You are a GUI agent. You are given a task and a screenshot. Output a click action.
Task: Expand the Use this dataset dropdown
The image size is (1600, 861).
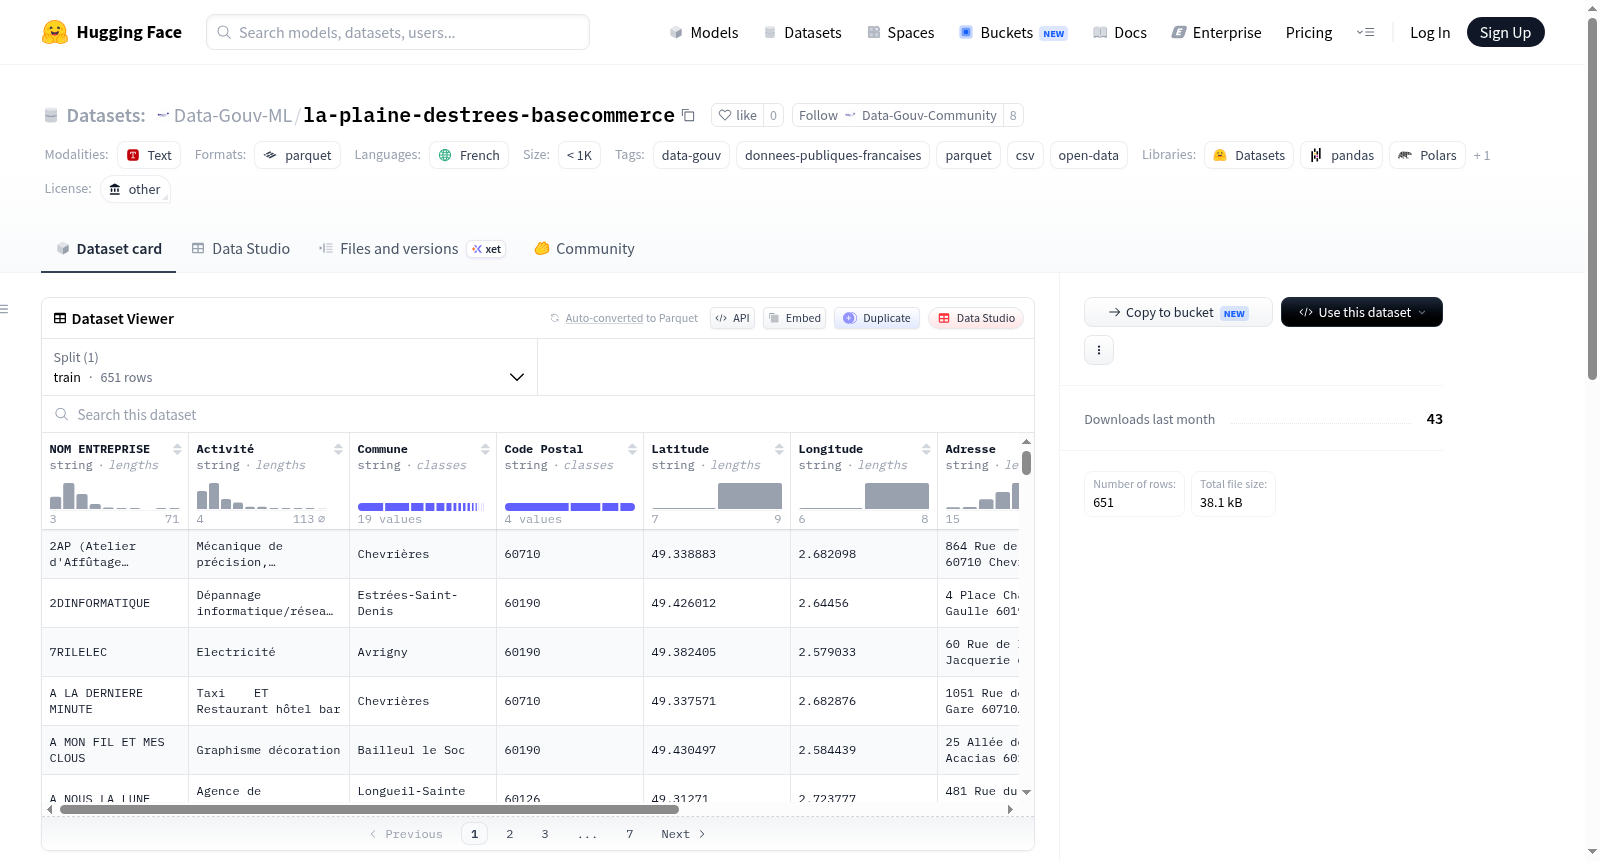pos(1361,312)
